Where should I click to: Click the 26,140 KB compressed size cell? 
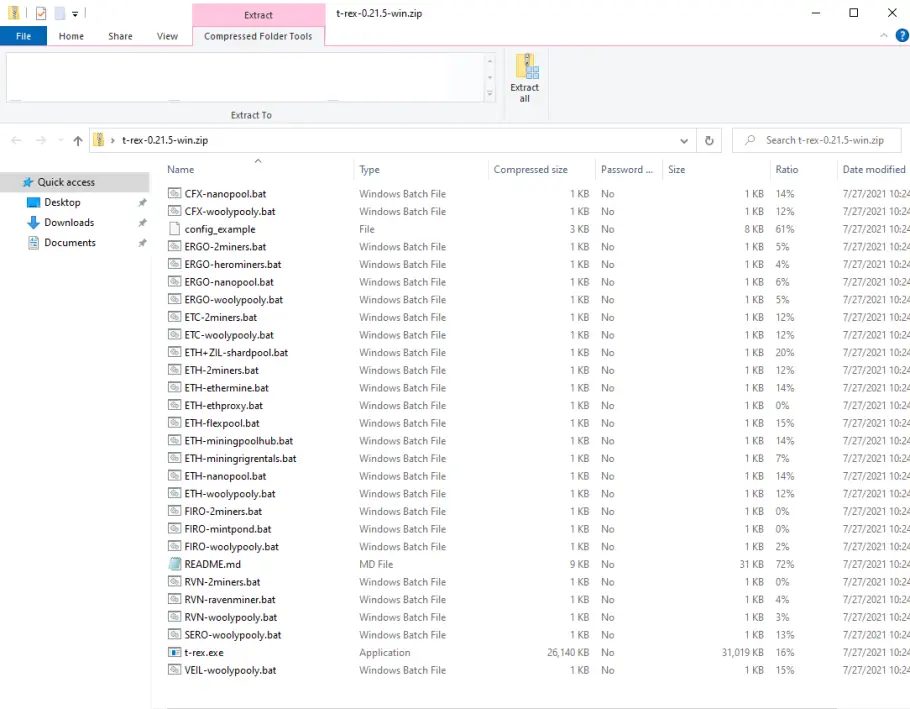(x=568, y=652)
